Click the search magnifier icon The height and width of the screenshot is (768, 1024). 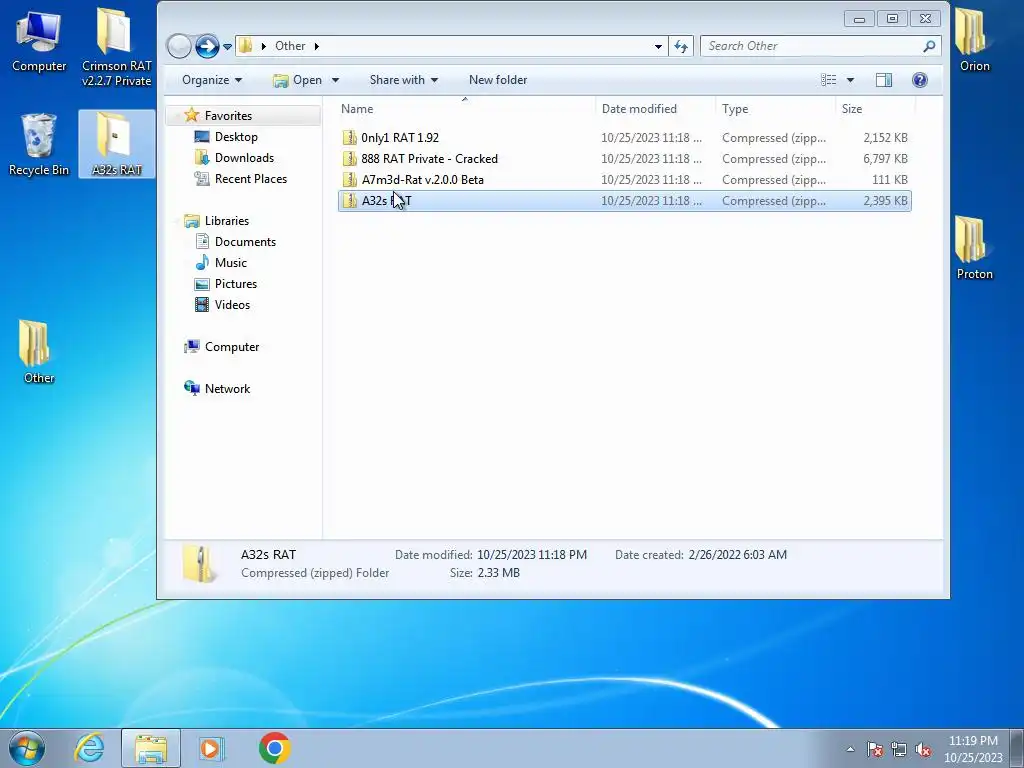(x=929, y=46)
